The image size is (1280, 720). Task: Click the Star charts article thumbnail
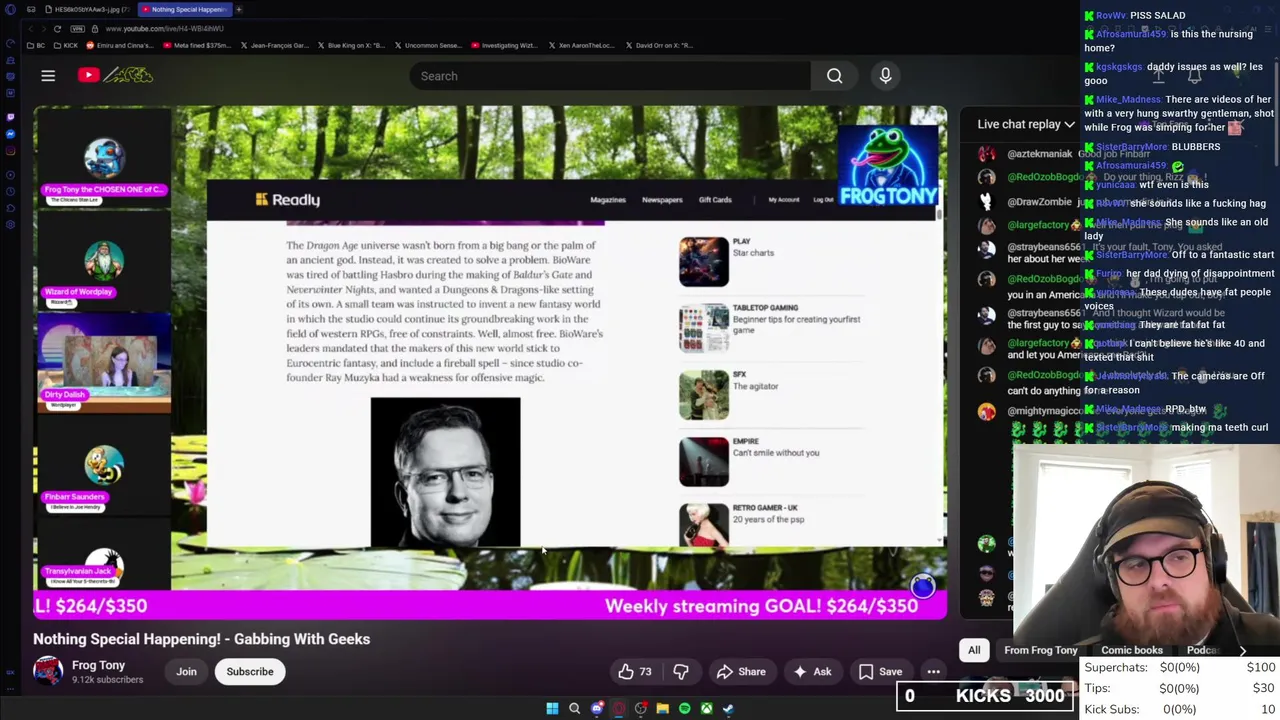(x=704, y=262)
